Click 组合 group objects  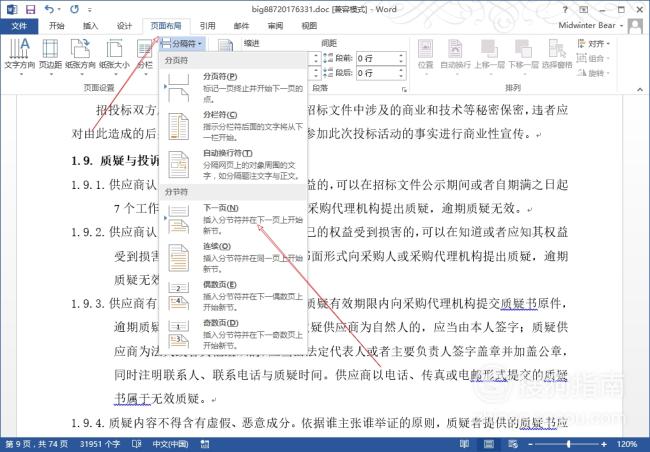point(593,58)
